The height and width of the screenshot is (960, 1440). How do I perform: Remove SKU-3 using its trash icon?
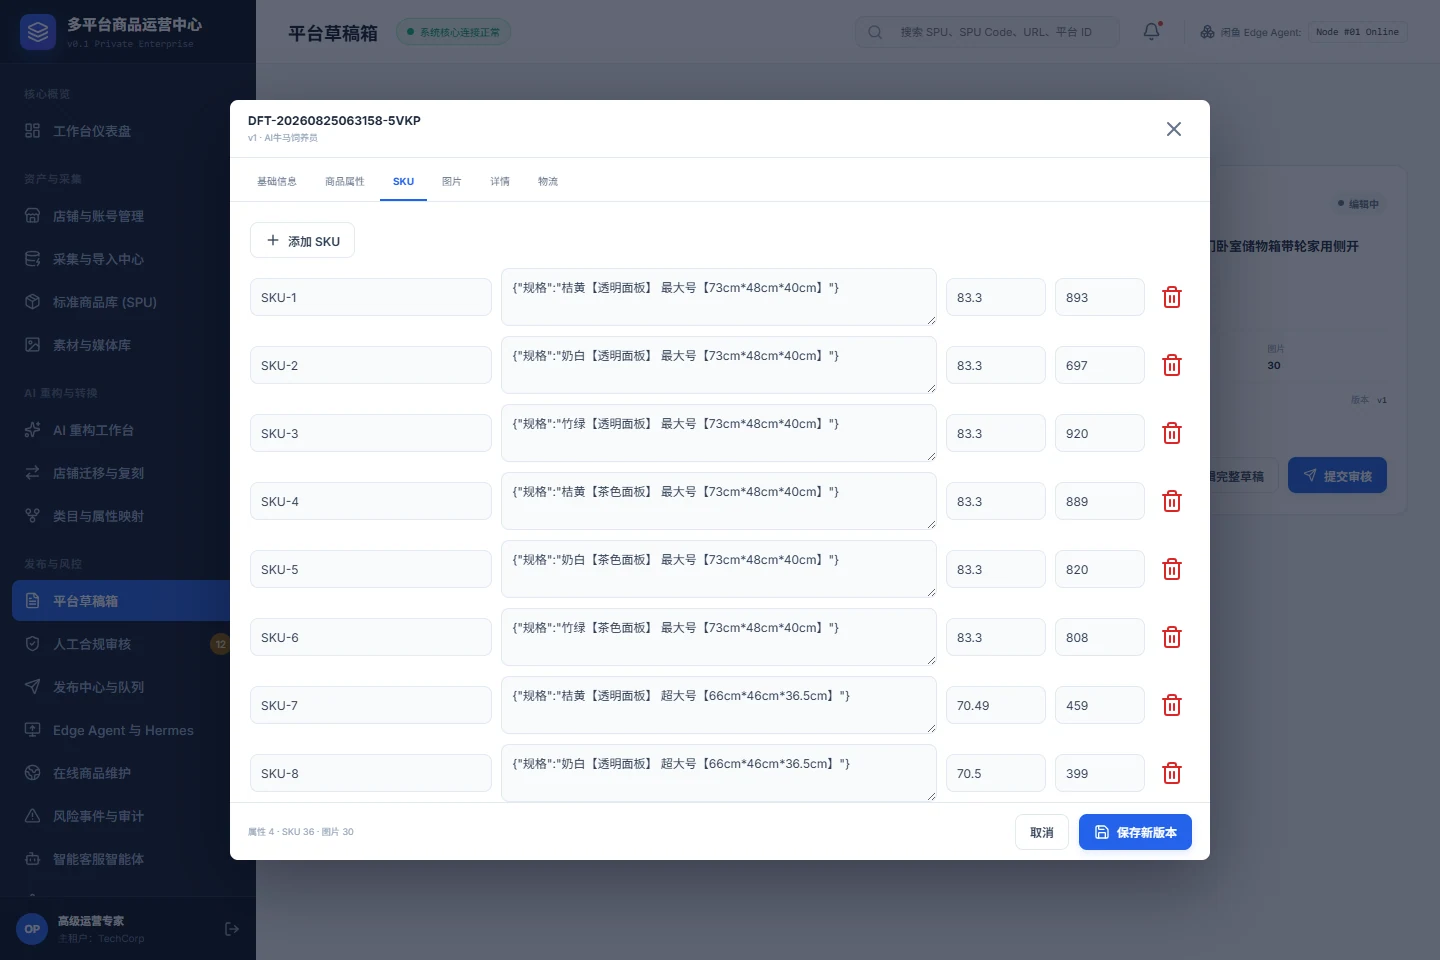tap(1172, 433)
